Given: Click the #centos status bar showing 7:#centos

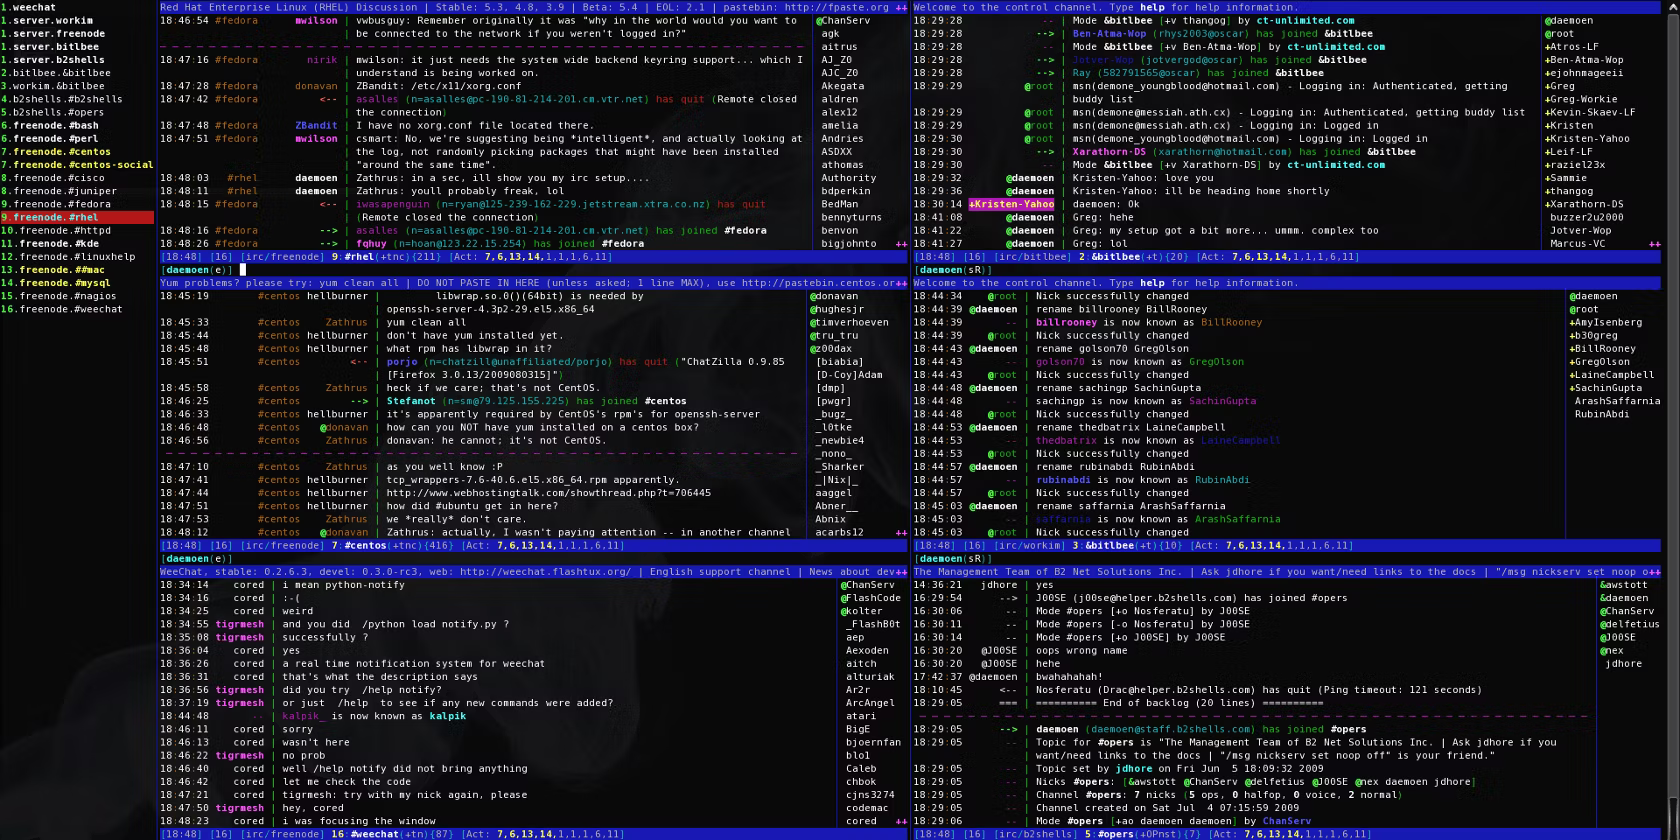Looking at the screenshot, I should click(x=535, y=546).
